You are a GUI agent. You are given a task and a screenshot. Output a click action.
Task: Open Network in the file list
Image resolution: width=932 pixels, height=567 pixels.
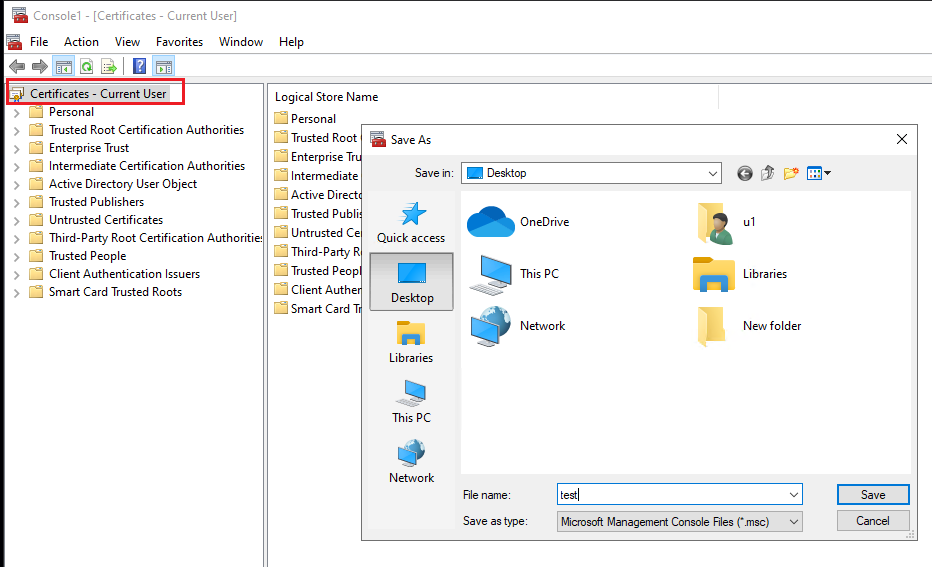click(x=517, y=326)
